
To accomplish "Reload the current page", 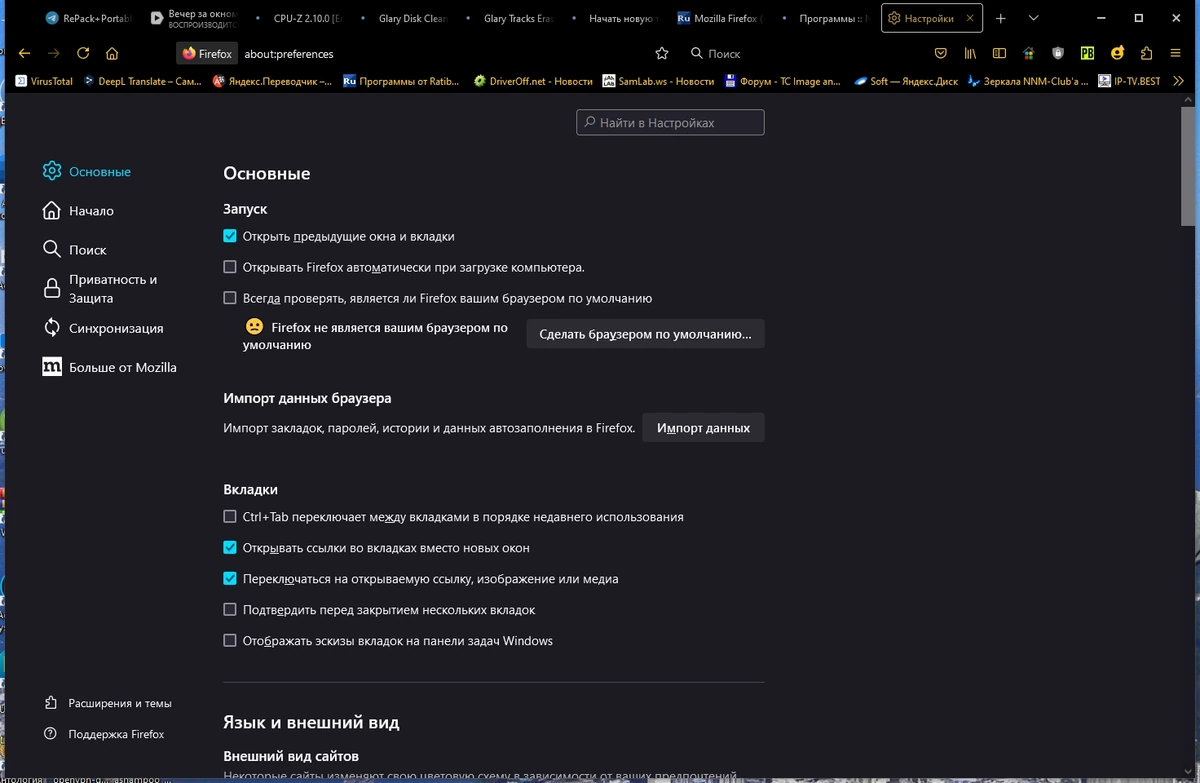I will [83, 53].
